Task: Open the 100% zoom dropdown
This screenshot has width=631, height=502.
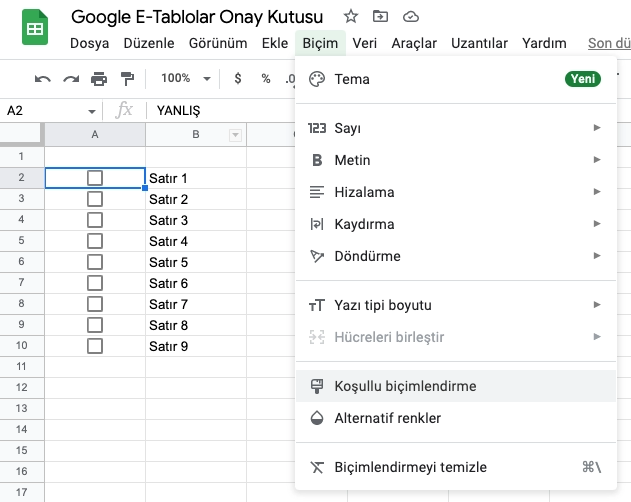Action: (x=184, y=79)
